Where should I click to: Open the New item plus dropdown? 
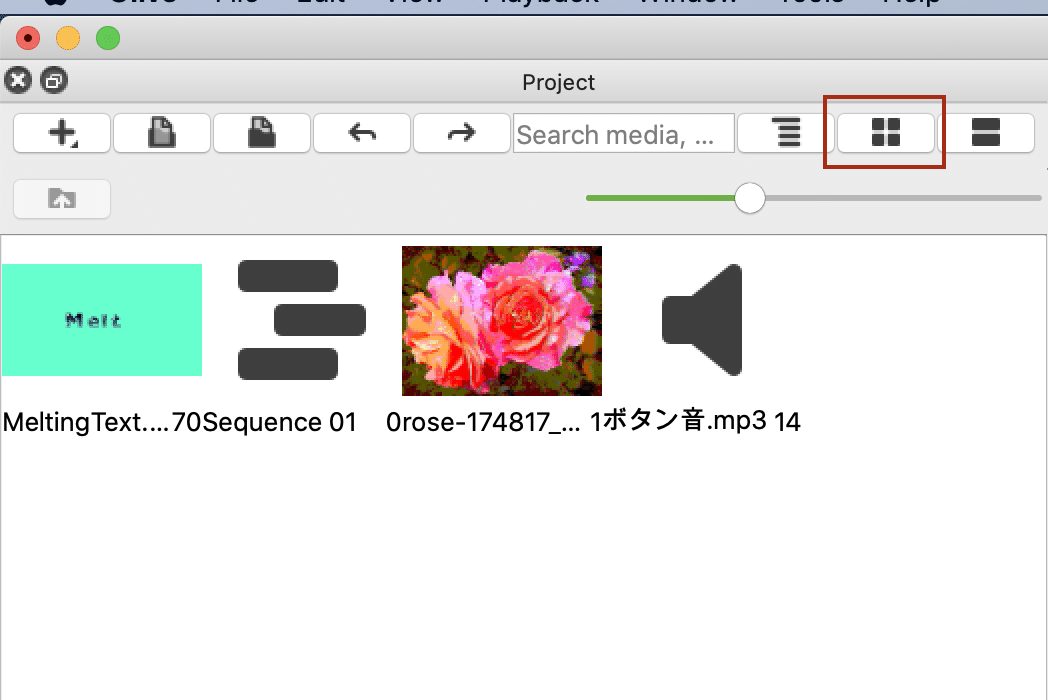(62, 133)
